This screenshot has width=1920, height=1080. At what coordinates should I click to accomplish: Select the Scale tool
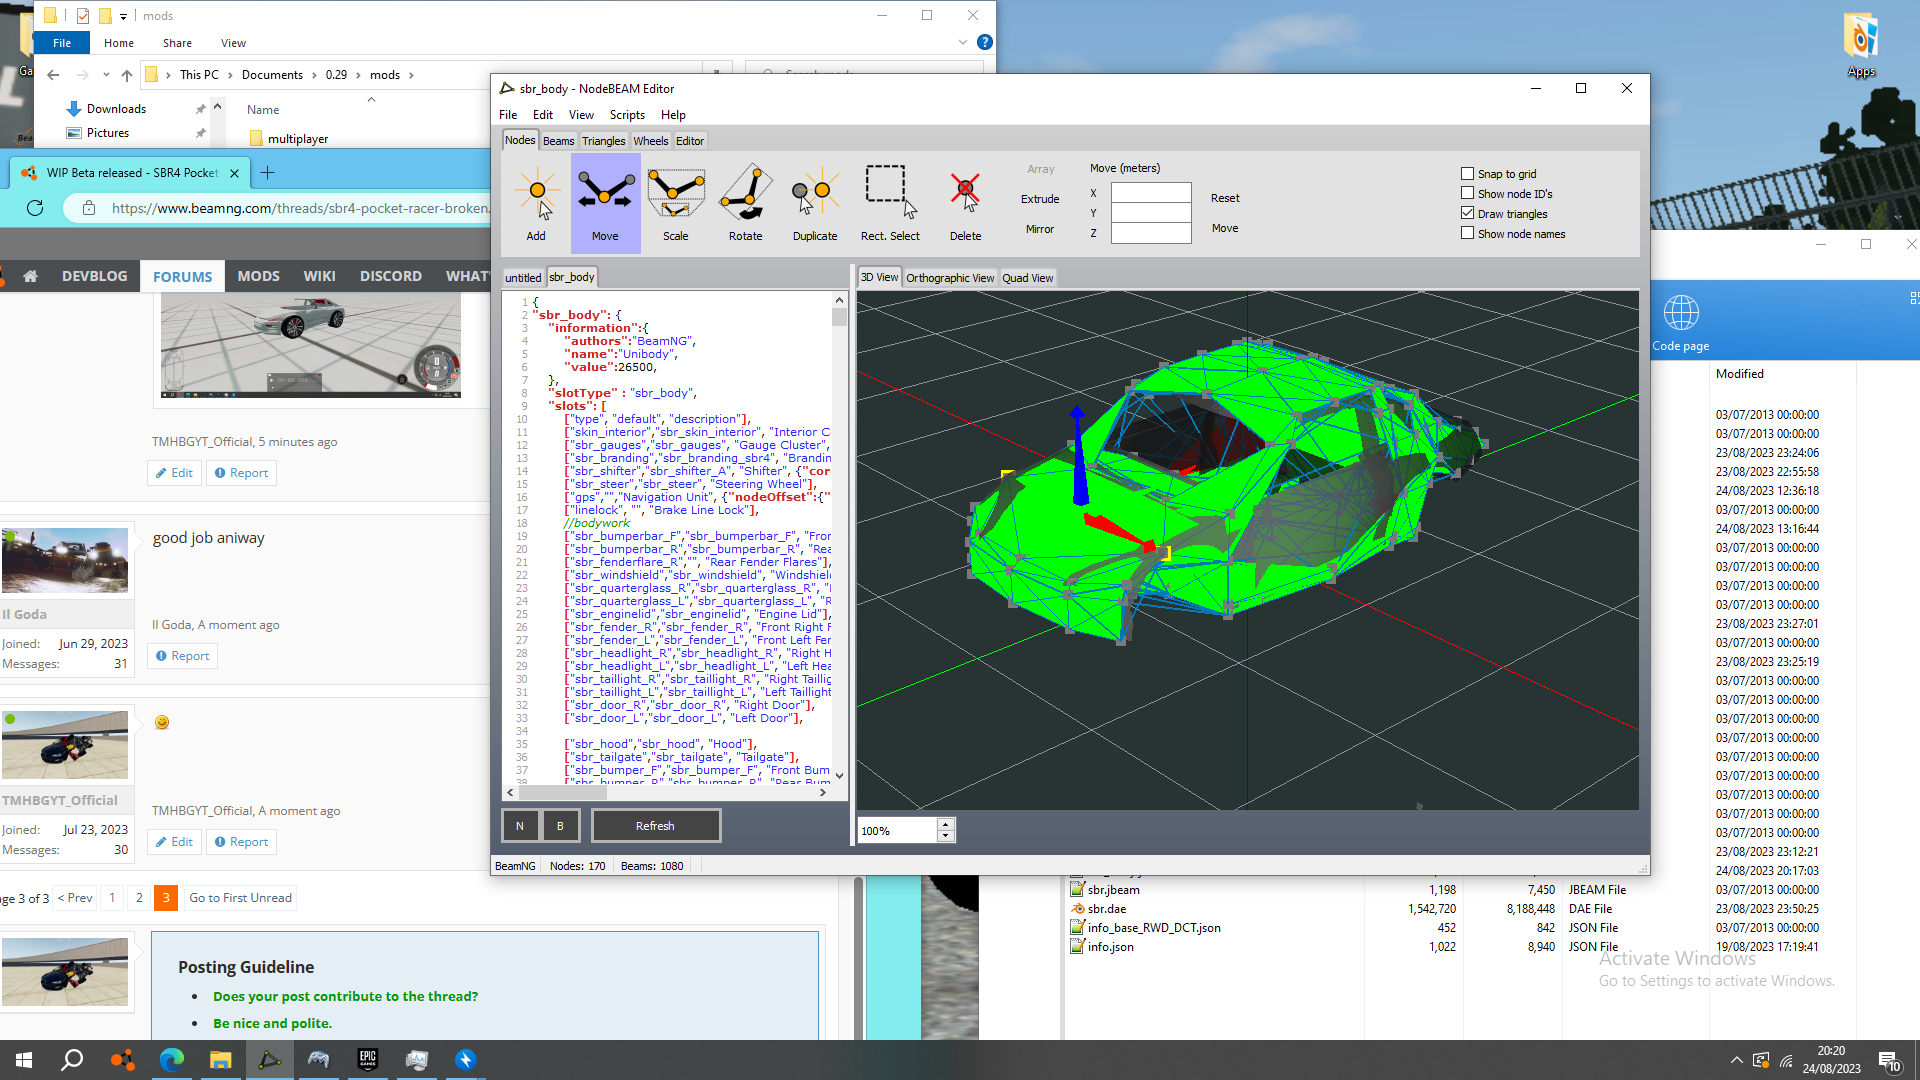(676, 203)
